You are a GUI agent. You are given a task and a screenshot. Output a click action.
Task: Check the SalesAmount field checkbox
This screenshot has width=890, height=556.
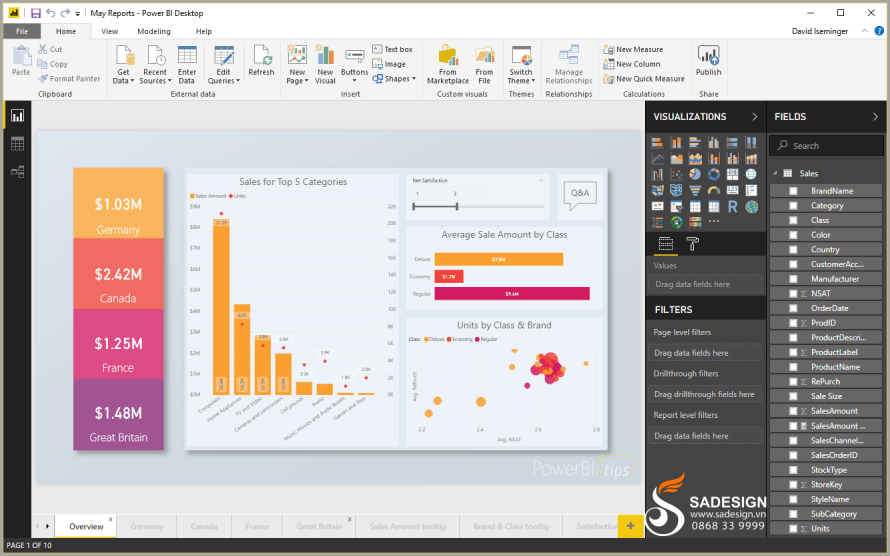(794, 411)
